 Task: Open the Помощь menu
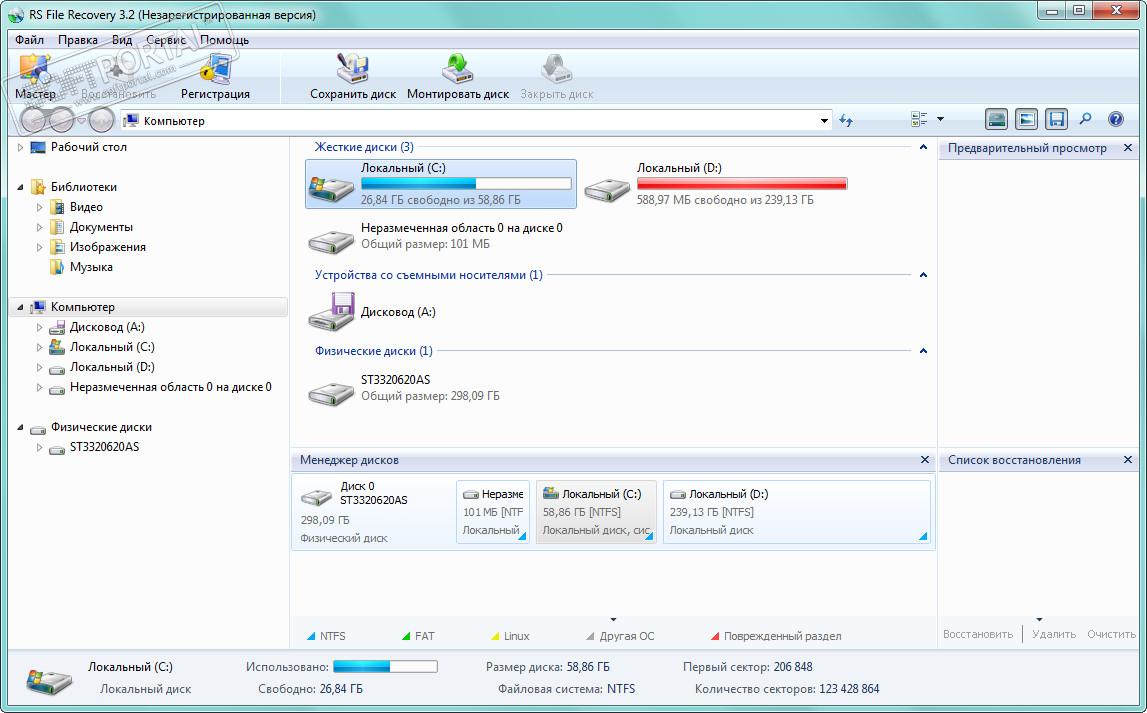pyautogui.click(x=225, y=39)
